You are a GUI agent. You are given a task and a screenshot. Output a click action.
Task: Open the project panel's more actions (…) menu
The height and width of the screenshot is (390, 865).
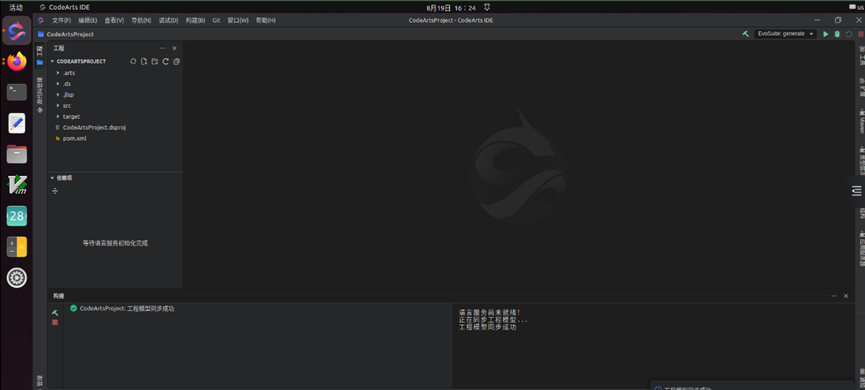coord(162,49)
